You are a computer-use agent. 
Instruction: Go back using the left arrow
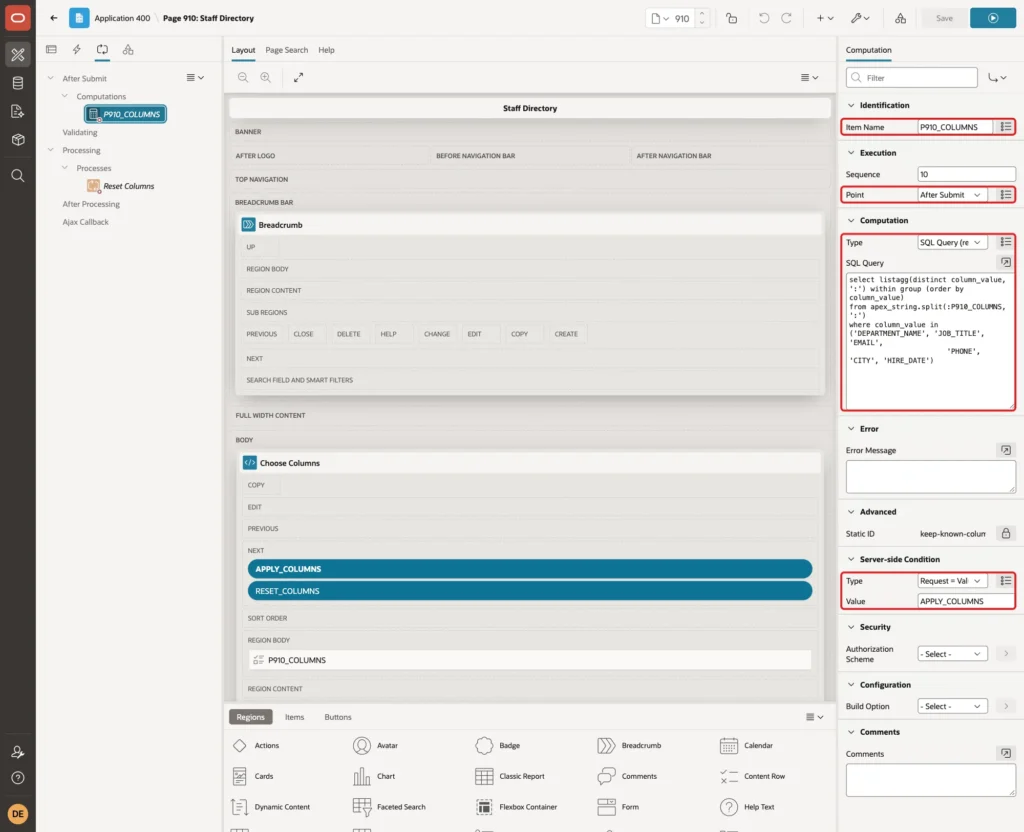coord(54,18)
